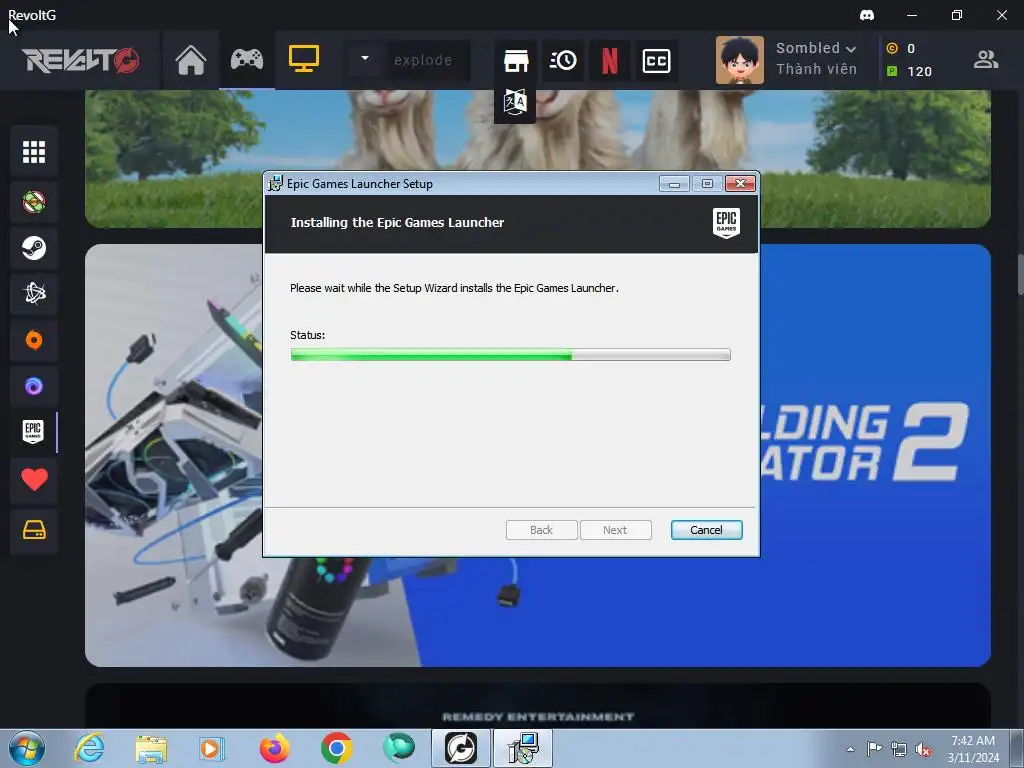Open favorites heart icon in sidebar
The image size is (1024, 768).
(34, 480)
